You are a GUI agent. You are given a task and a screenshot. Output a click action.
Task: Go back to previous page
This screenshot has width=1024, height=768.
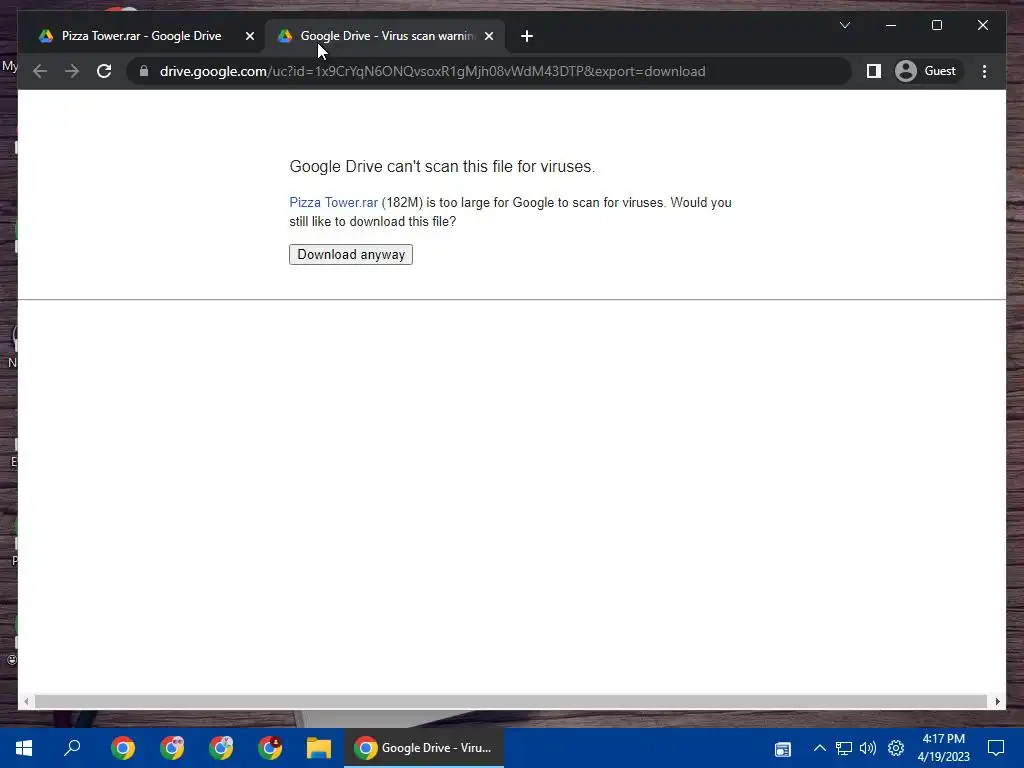point(40,71)
